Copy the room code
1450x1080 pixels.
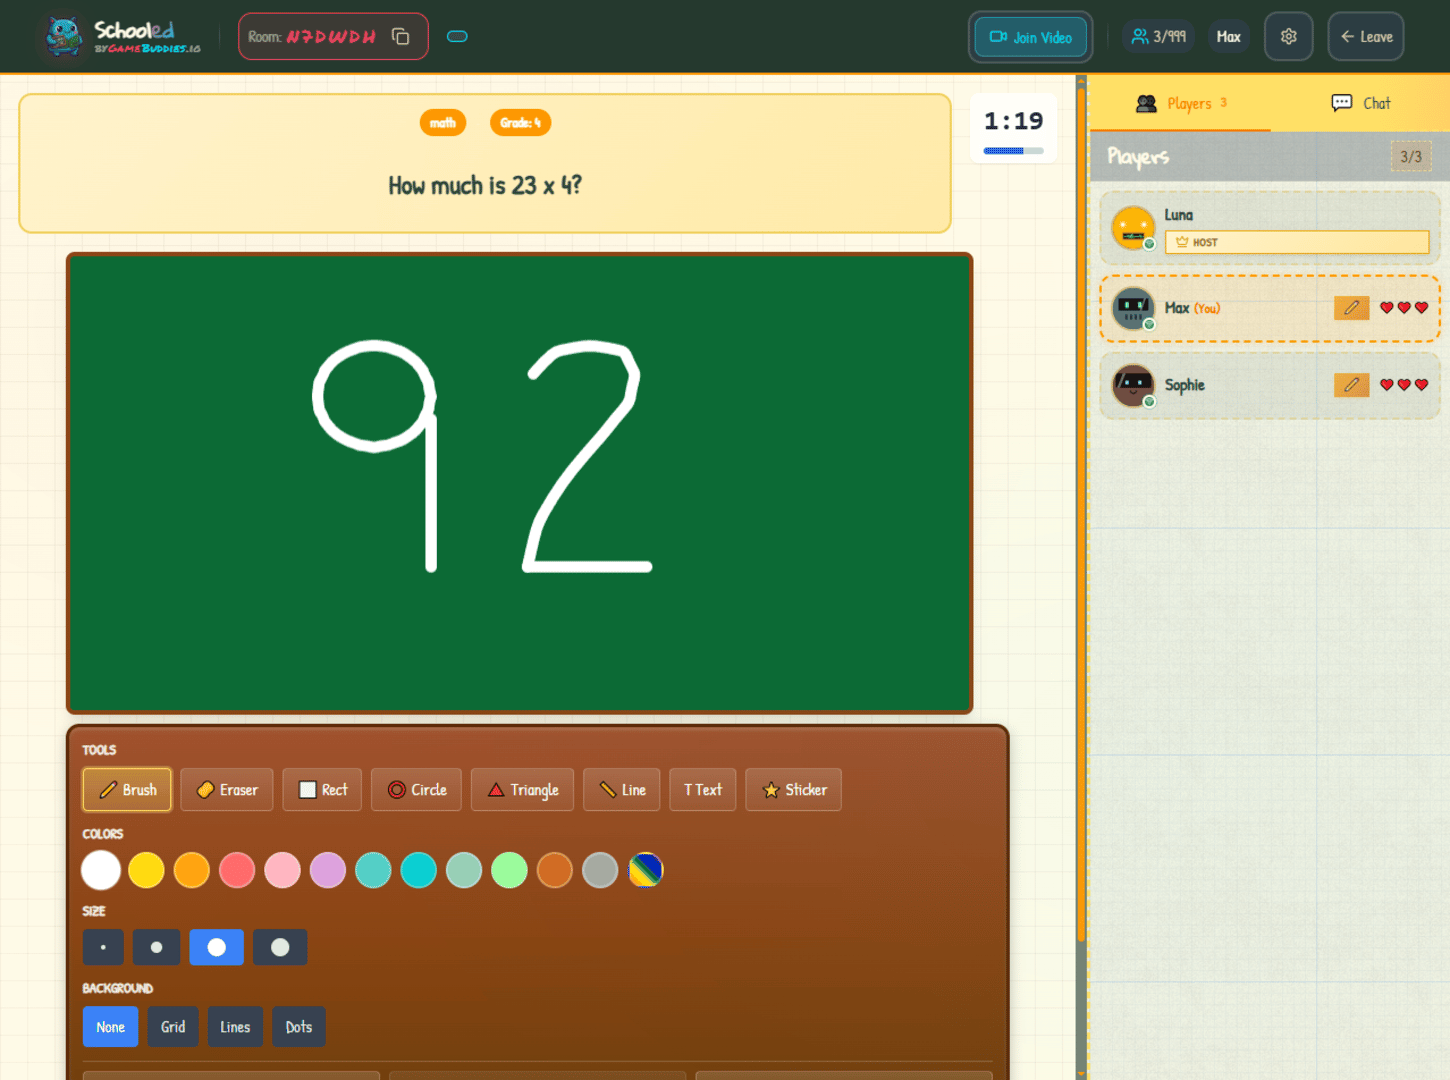coord(401,37)
